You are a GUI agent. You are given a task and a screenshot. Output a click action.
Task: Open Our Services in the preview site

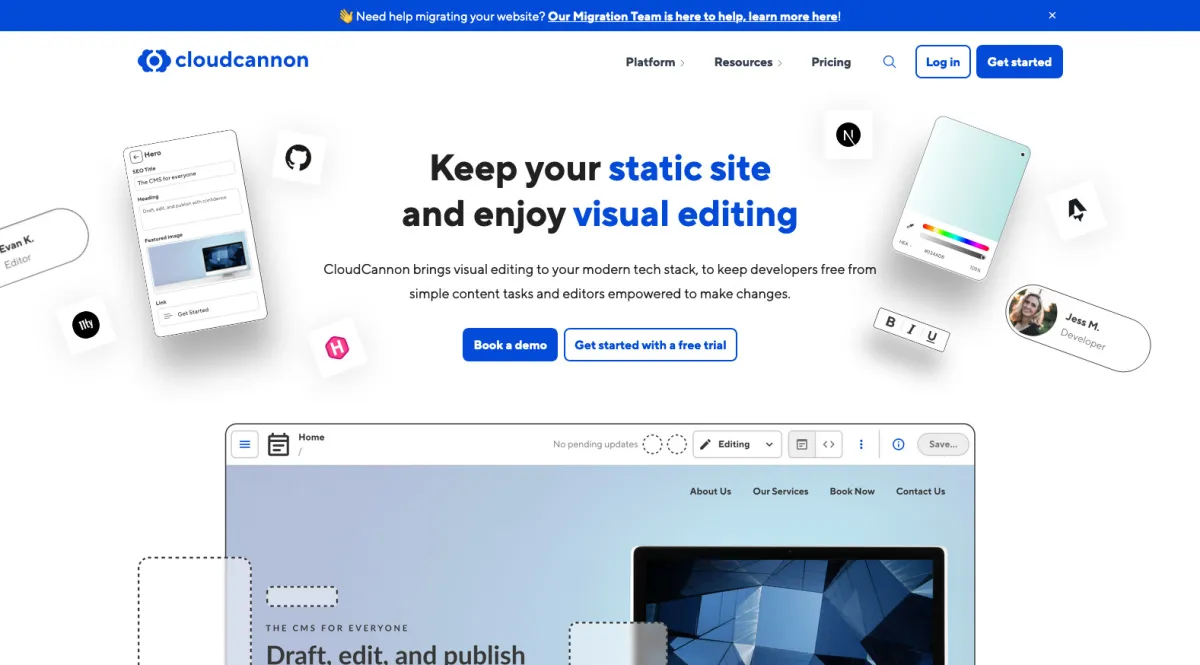coord(780,491)
